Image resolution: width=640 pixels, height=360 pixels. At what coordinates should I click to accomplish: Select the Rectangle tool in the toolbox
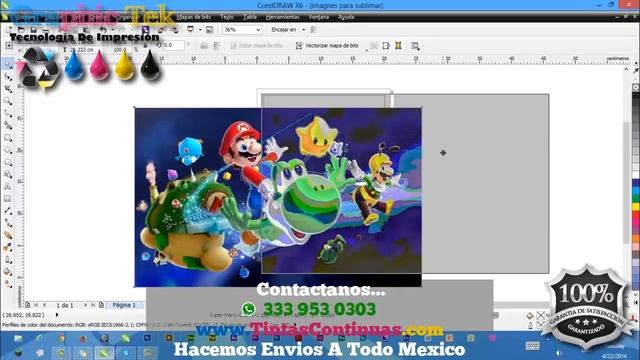pyautogui.click(x=8, y=138)
